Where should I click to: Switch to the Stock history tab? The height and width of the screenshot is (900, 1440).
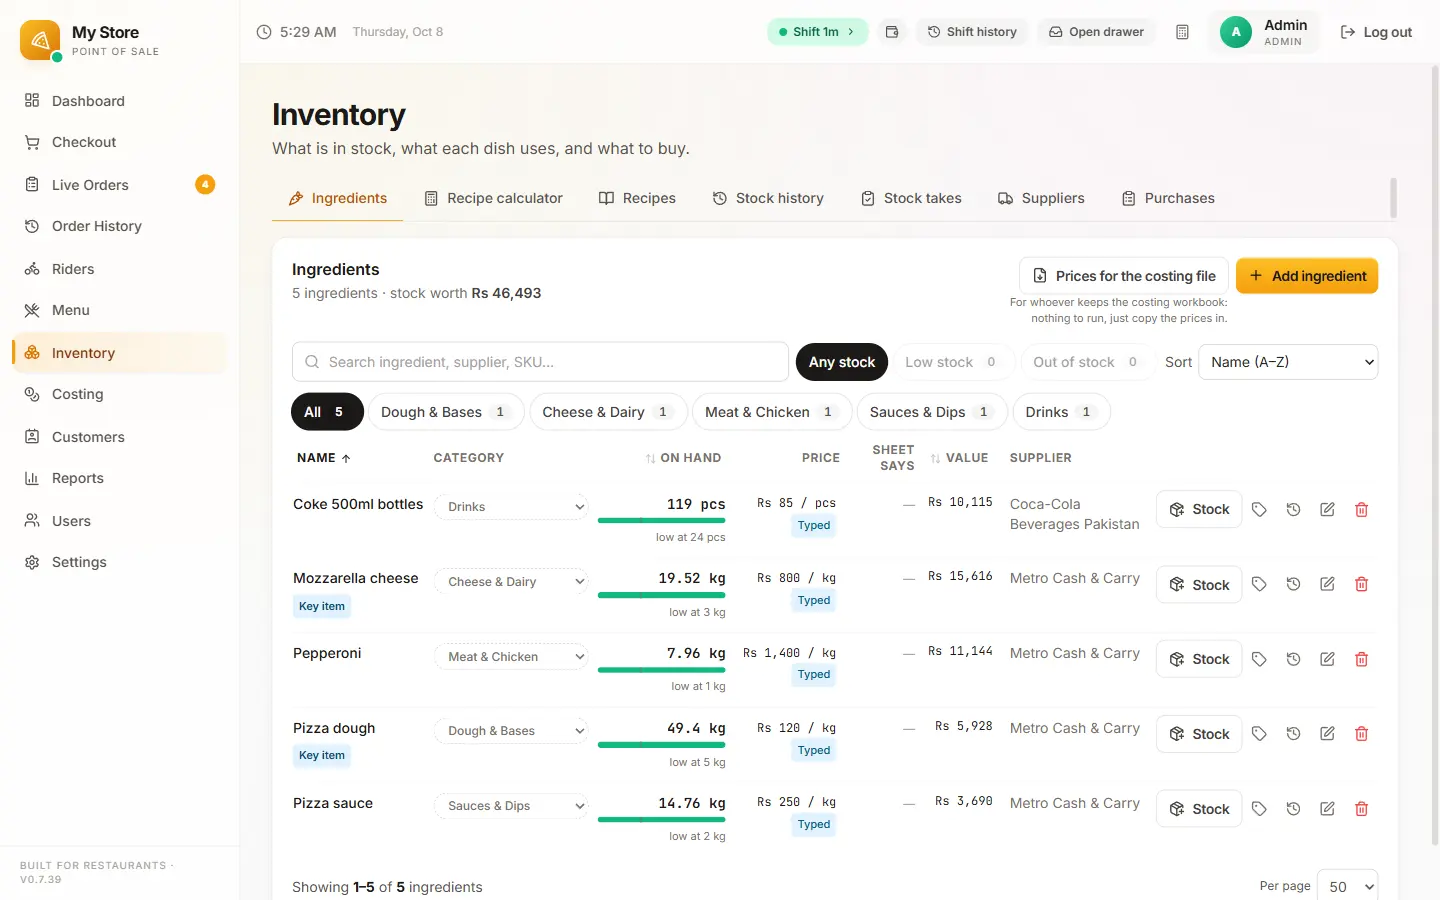[x=768, y=198]
